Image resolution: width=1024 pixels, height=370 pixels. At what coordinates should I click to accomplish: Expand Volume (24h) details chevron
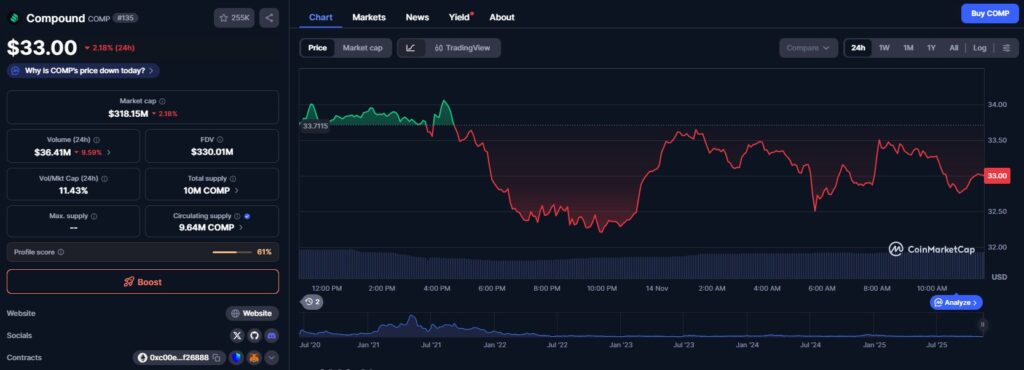pyautogui.click(x=108, y=152)
